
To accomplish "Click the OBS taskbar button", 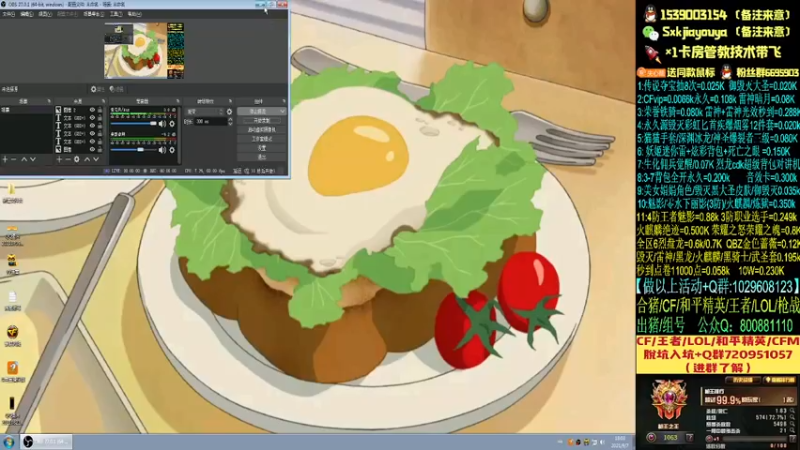I will tap(46, 442).
